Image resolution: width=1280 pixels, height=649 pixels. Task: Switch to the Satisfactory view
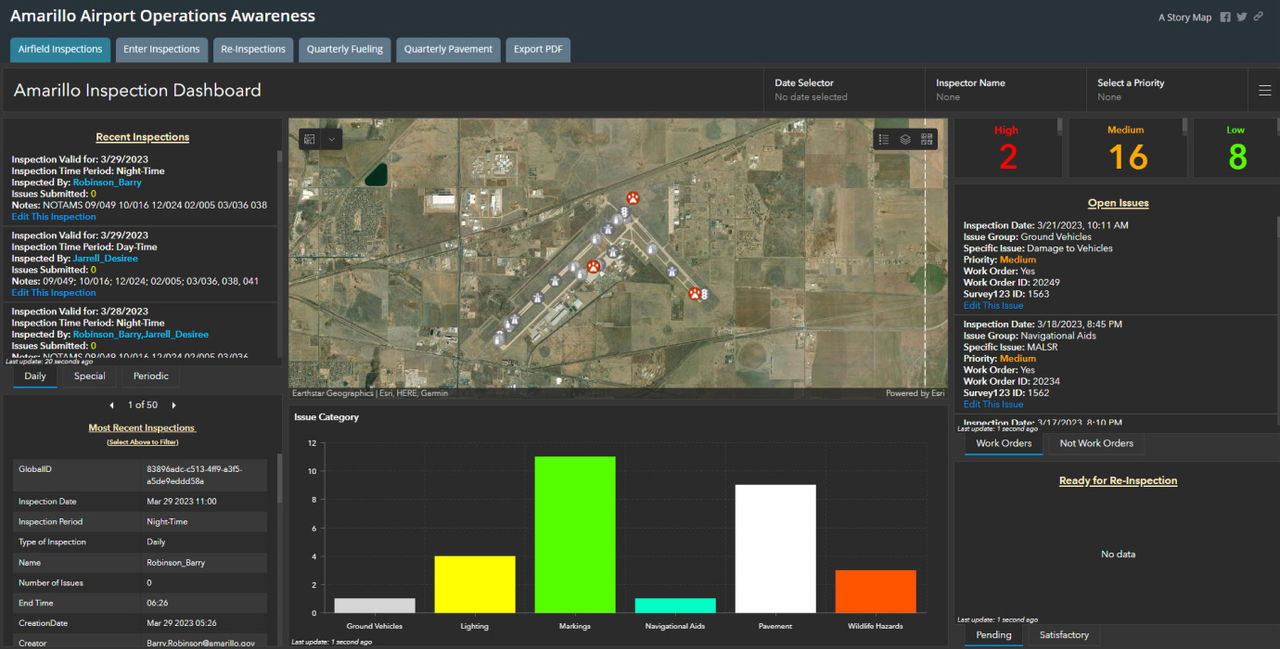click(x=1063, y=635)
